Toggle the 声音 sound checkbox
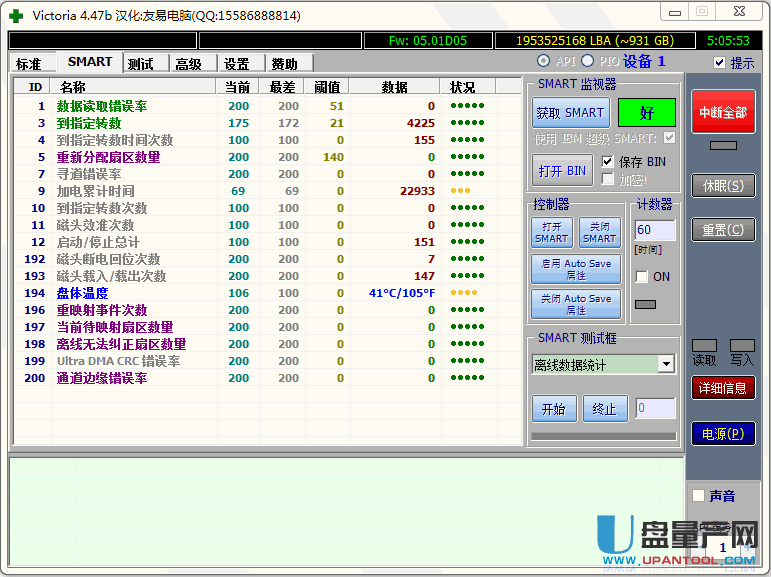 click(x=698, y=496)
